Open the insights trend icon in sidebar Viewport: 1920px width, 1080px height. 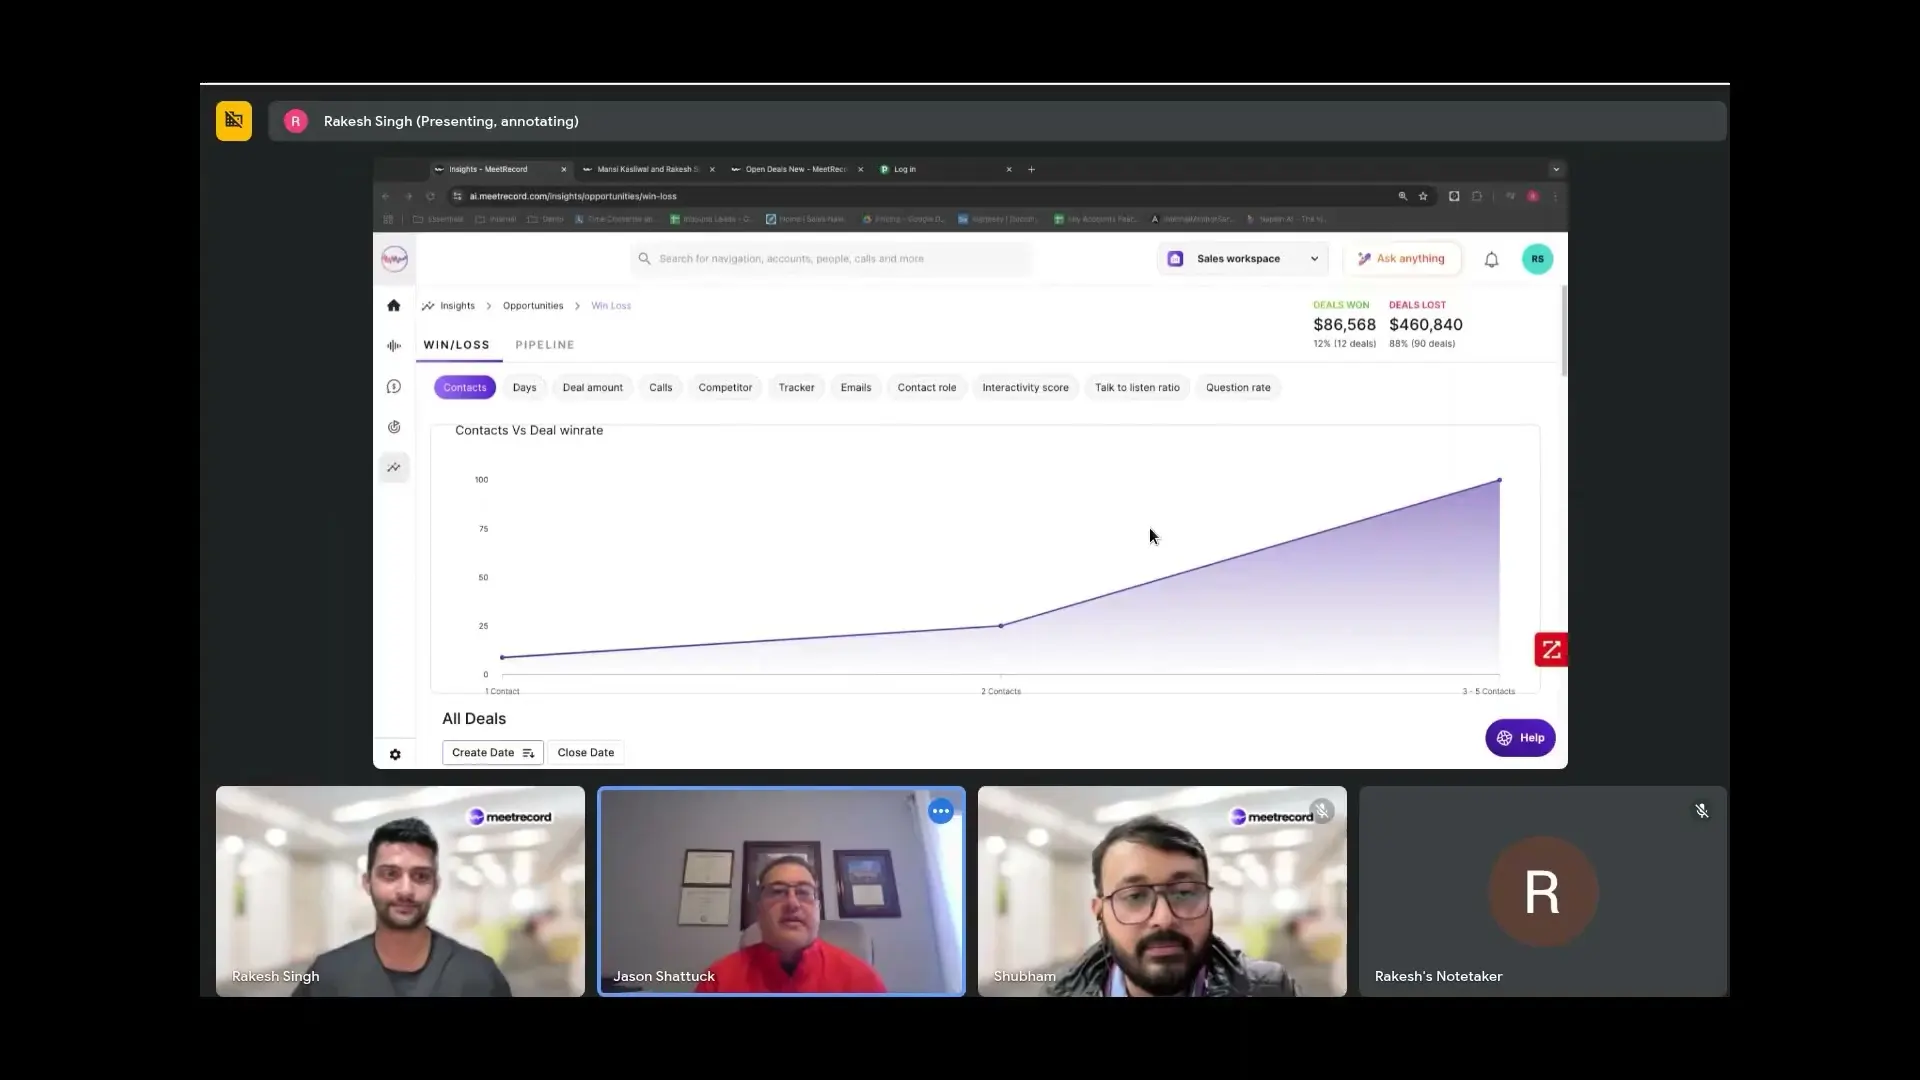394,467
